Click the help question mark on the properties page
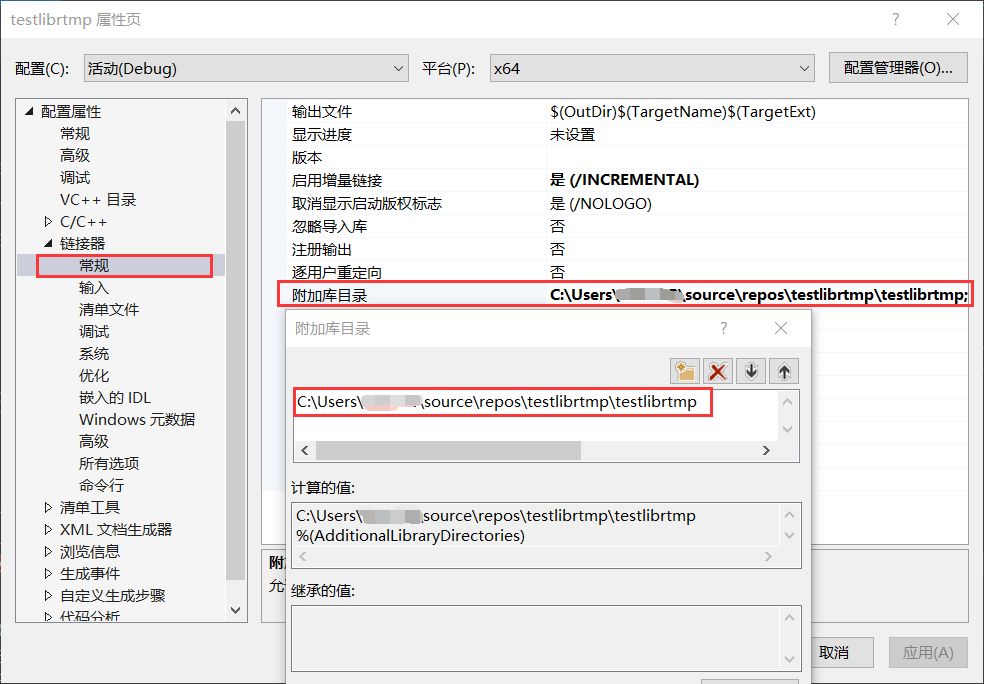 click(x=895, y=19)
